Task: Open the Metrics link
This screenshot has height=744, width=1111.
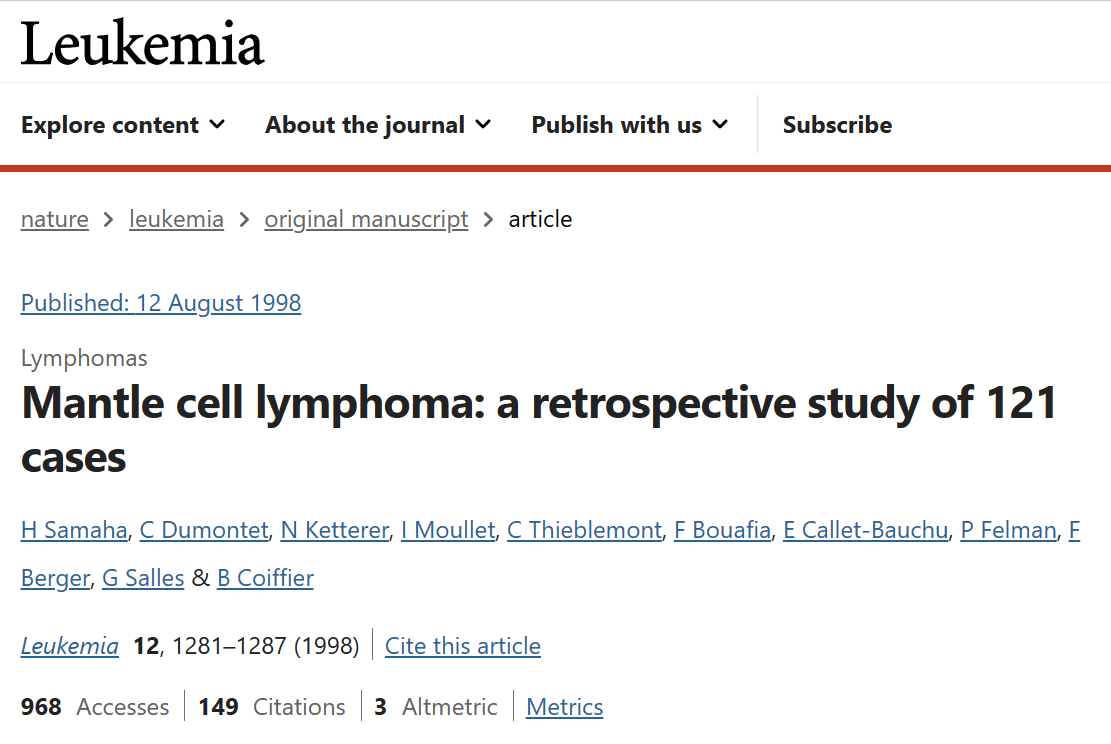Action: pyautogui.click(x=565, y=706)
